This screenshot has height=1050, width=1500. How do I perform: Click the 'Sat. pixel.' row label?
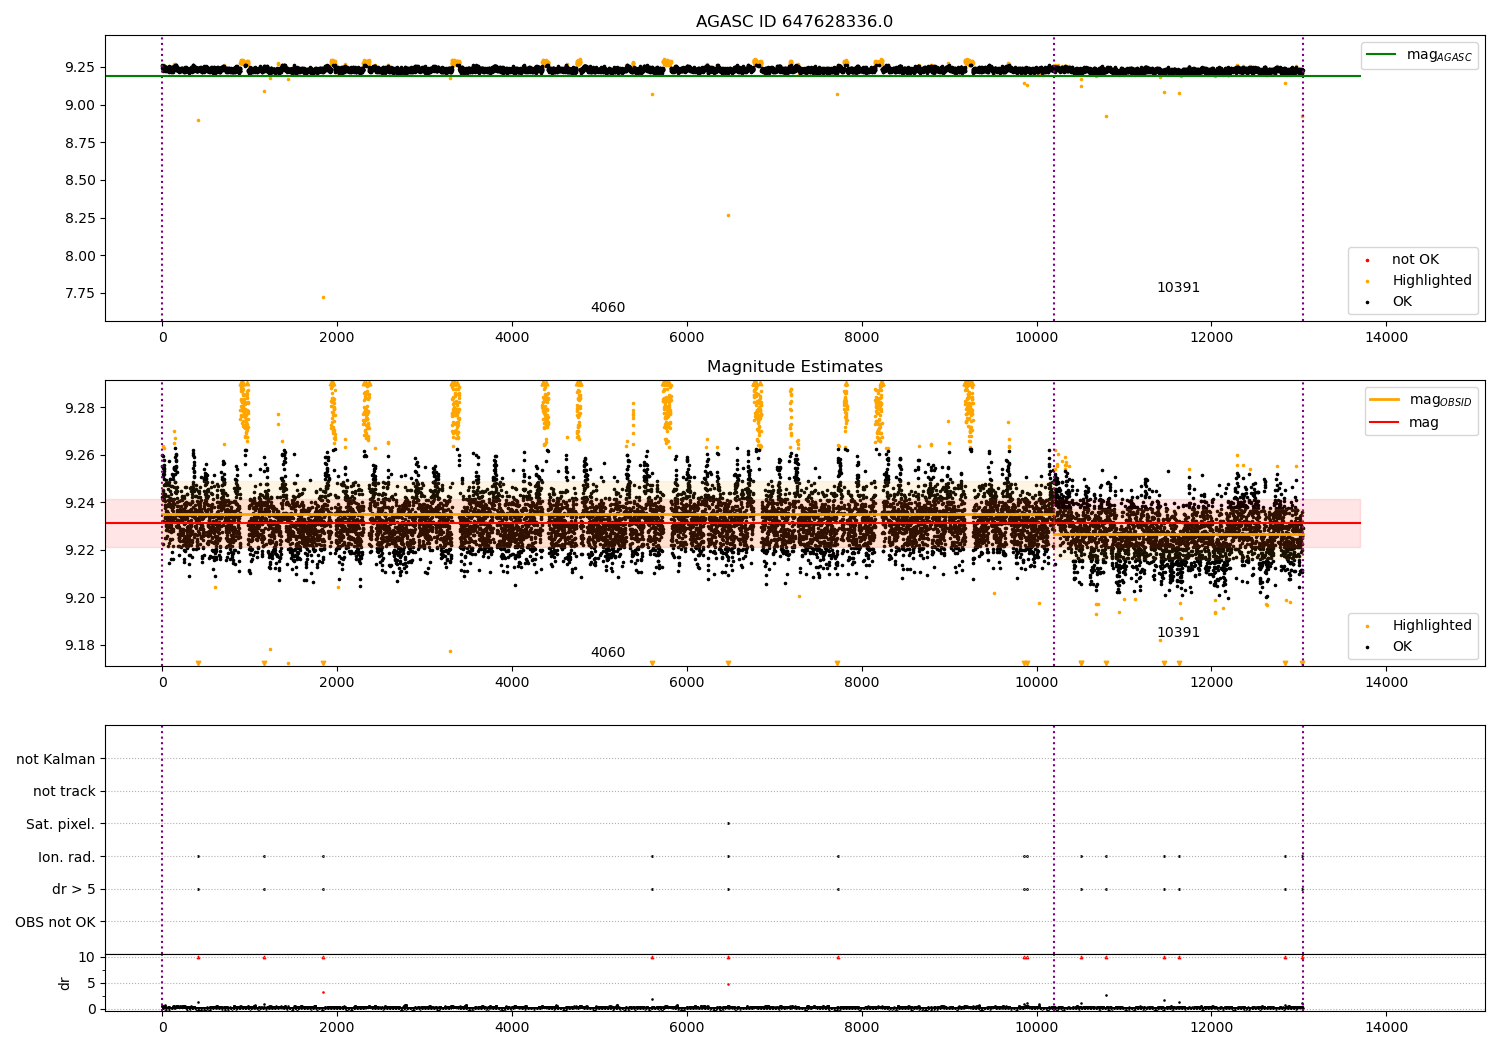pos(61,824)
